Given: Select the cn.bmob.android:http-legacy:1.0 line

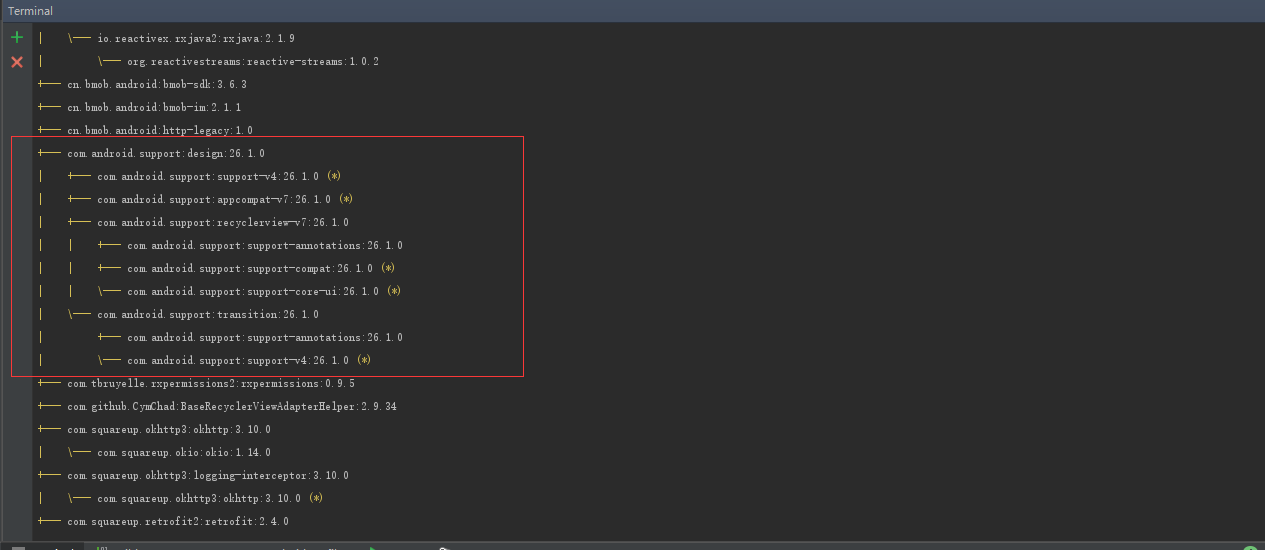Looking at the screenshot, I should point(160,130).
